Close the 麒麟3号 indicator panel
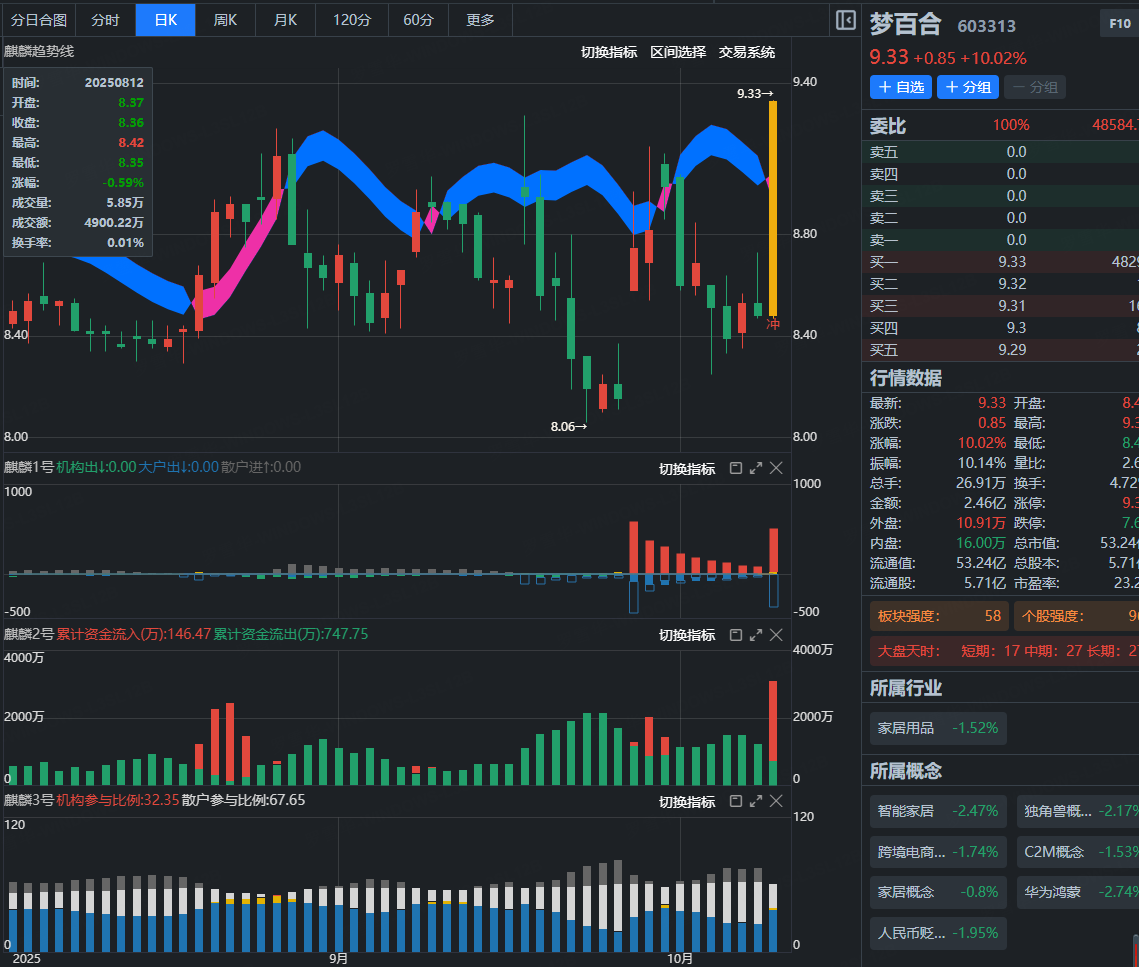 [776, 801]
